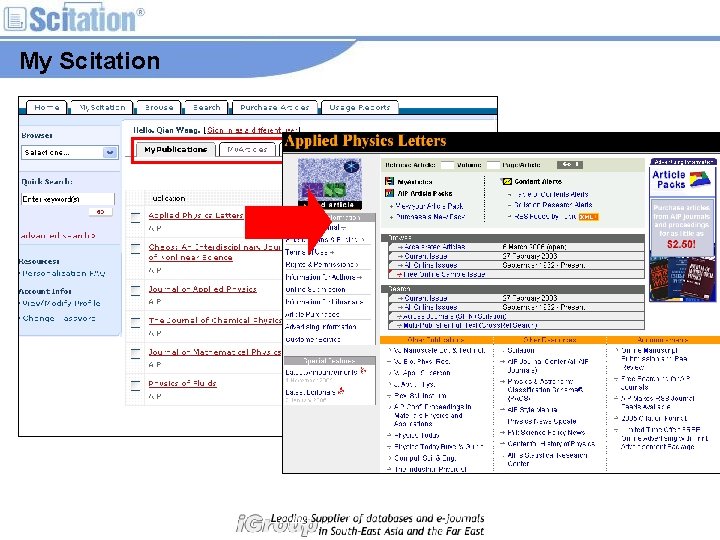Open the Physics of Fluids link
Viewport: 720px width, 540px height.
coord(182,383)
